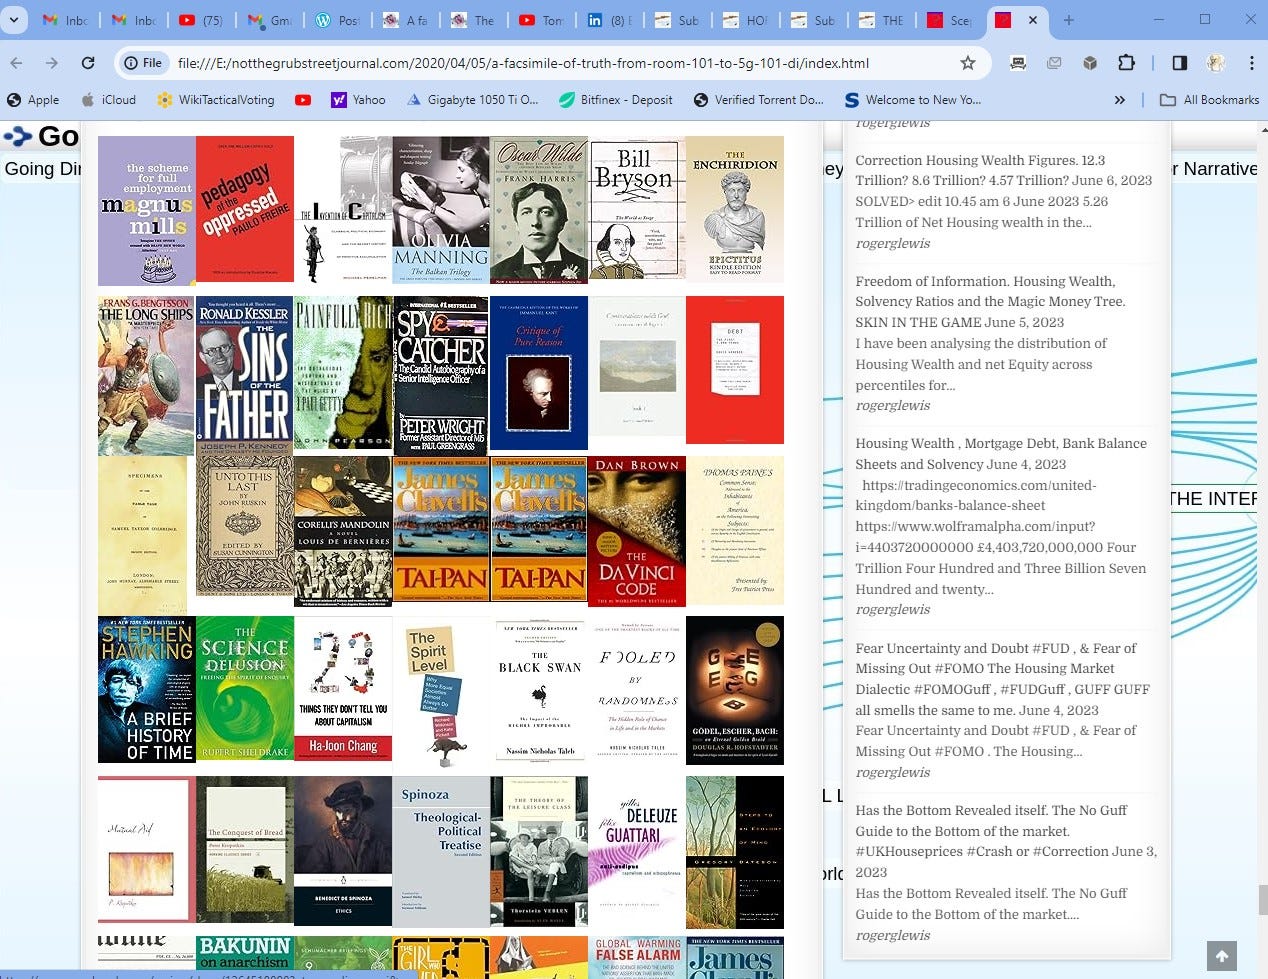1268x979 pixels.
Task: Show more bookmarks with double chevron
Action: (x=1119, y=100)
